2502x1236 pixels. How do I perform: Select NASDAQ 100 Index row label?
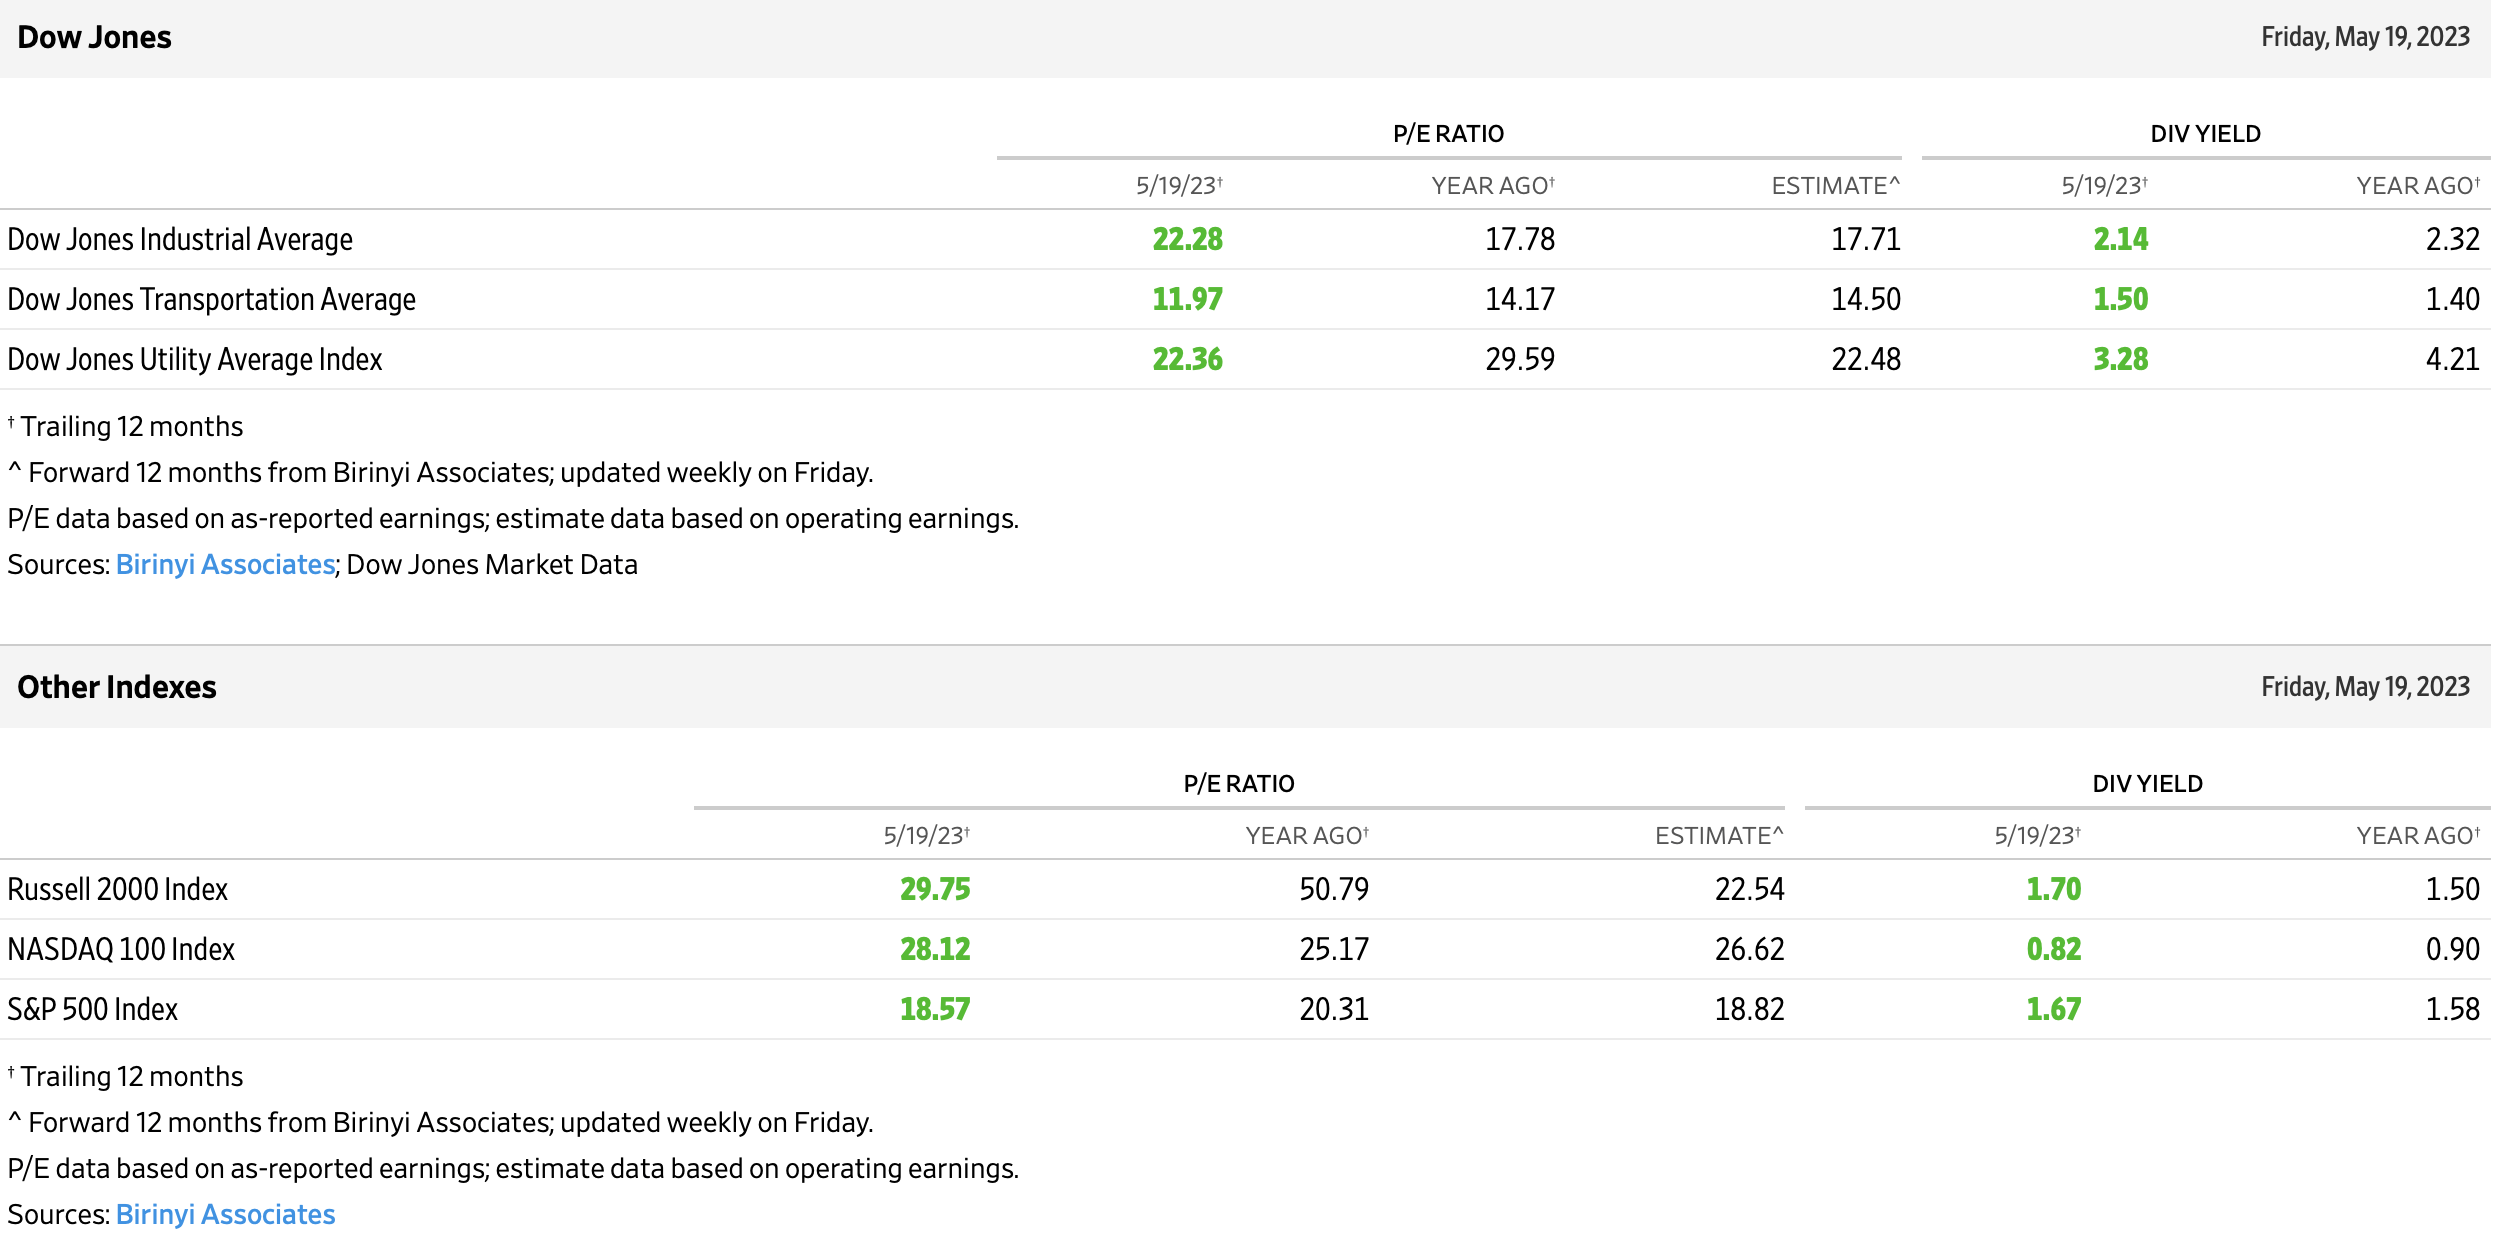click(x=121, y=949)
